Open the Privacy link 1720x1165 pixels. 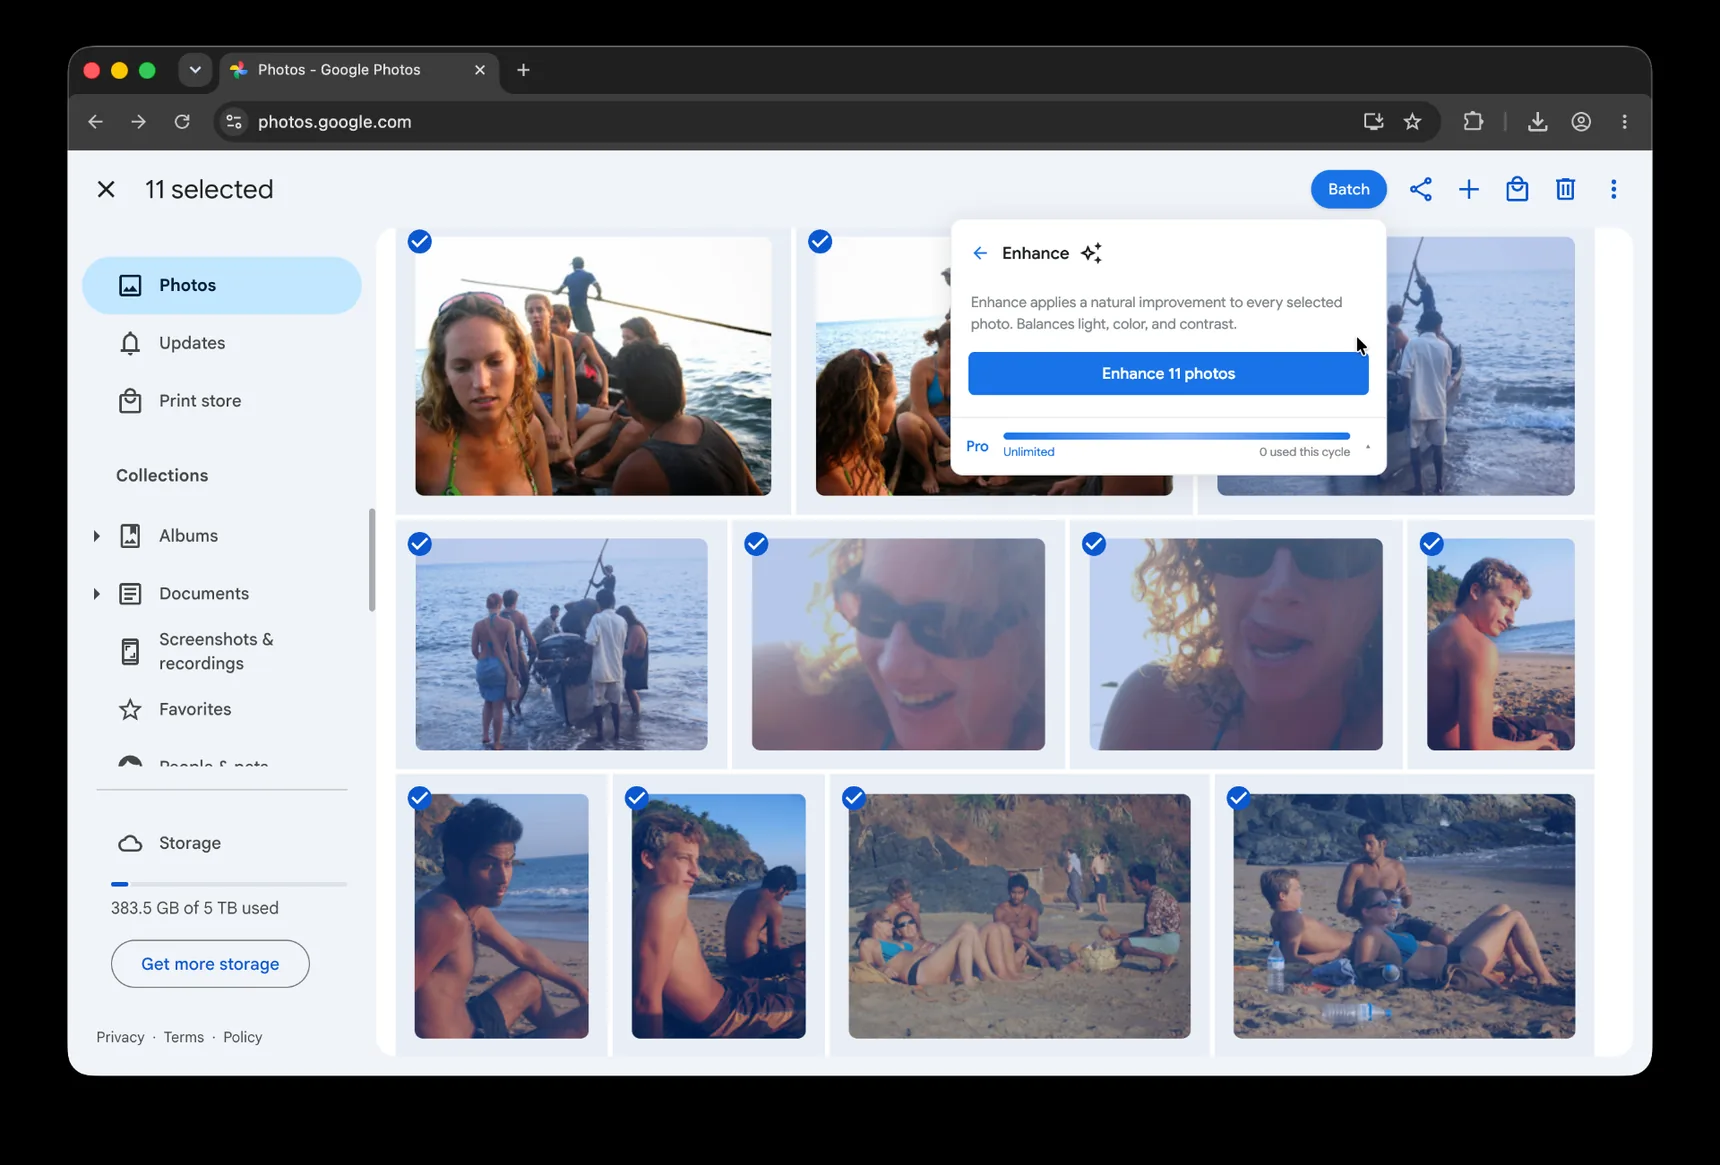pos(120,1037)
